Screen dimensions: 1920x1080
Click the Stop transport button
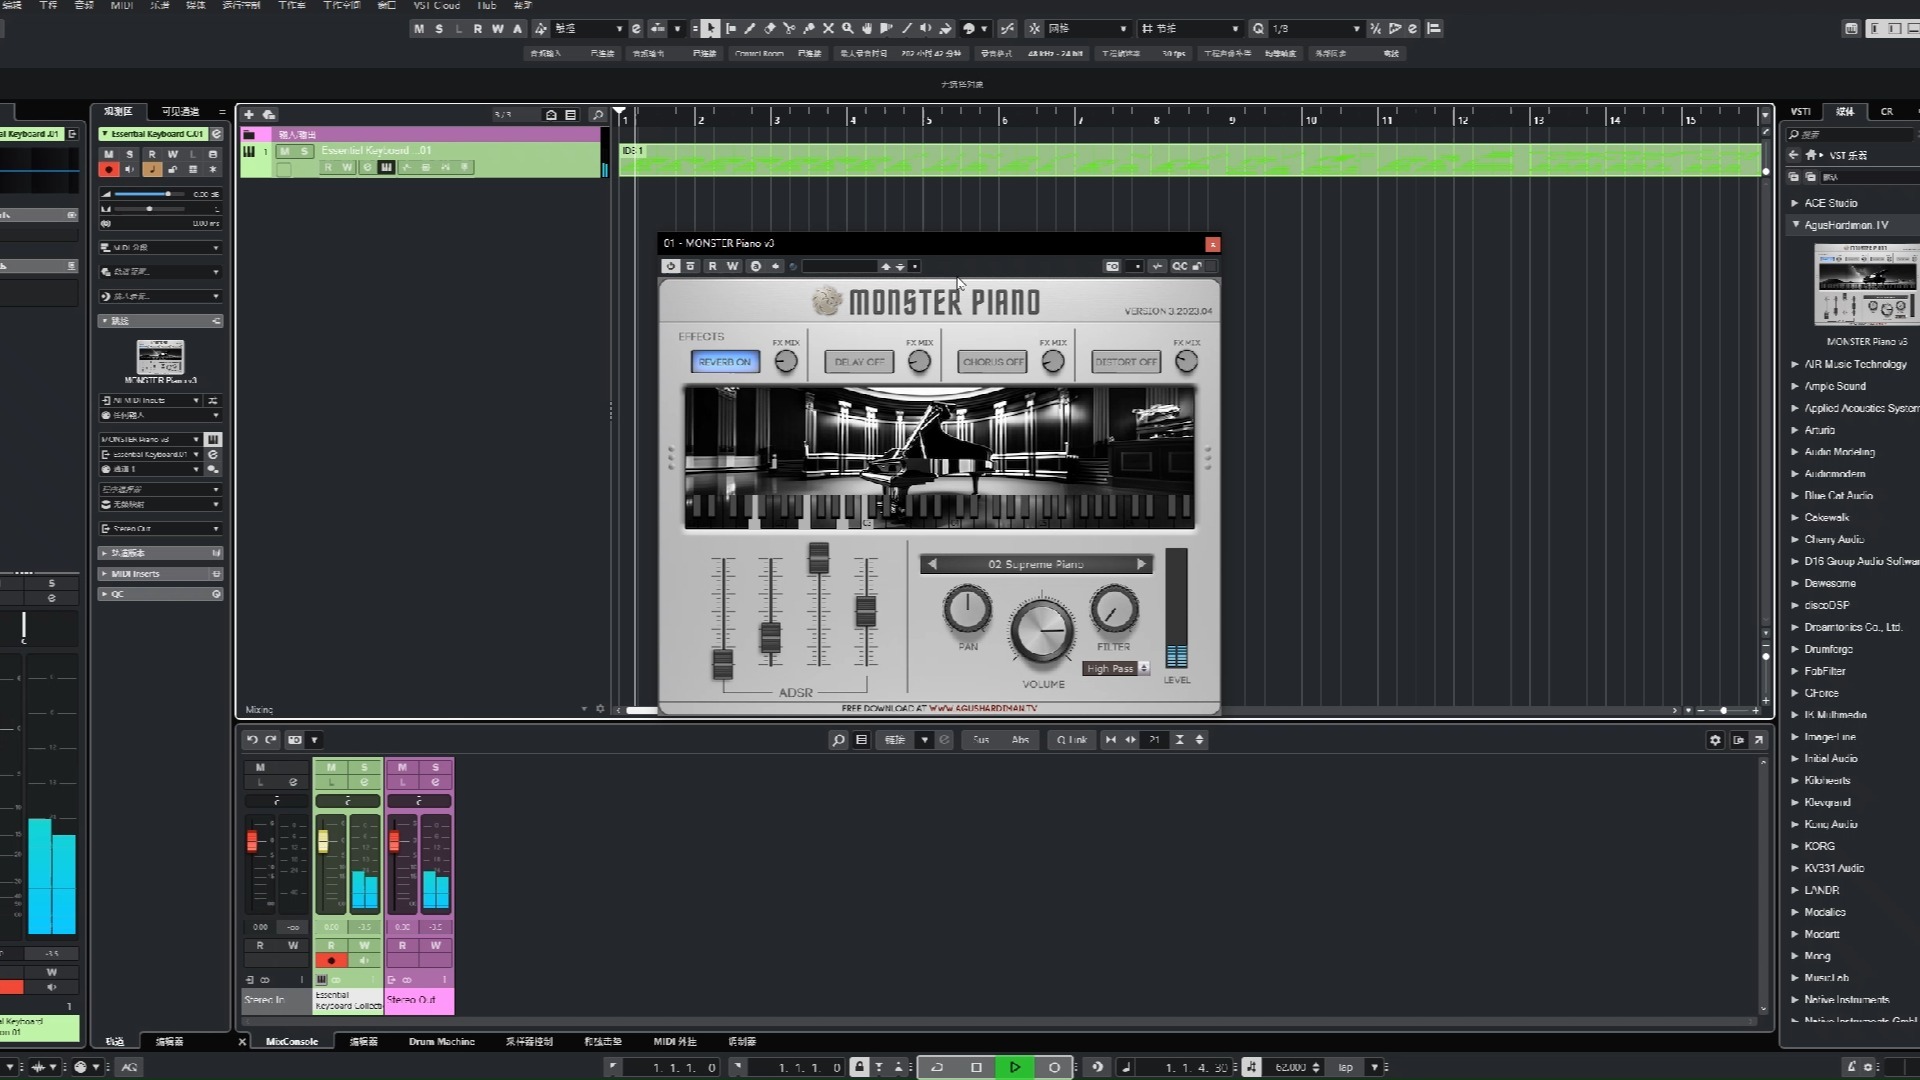(x=976, y=1067)
